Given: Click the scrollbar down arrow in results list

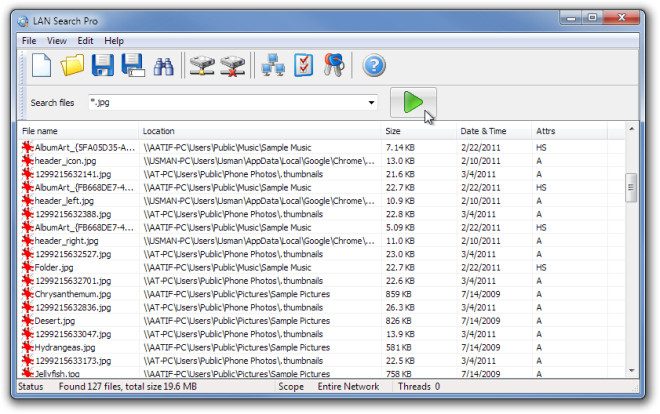Looking at the screenshot, I should click(631, 371).
